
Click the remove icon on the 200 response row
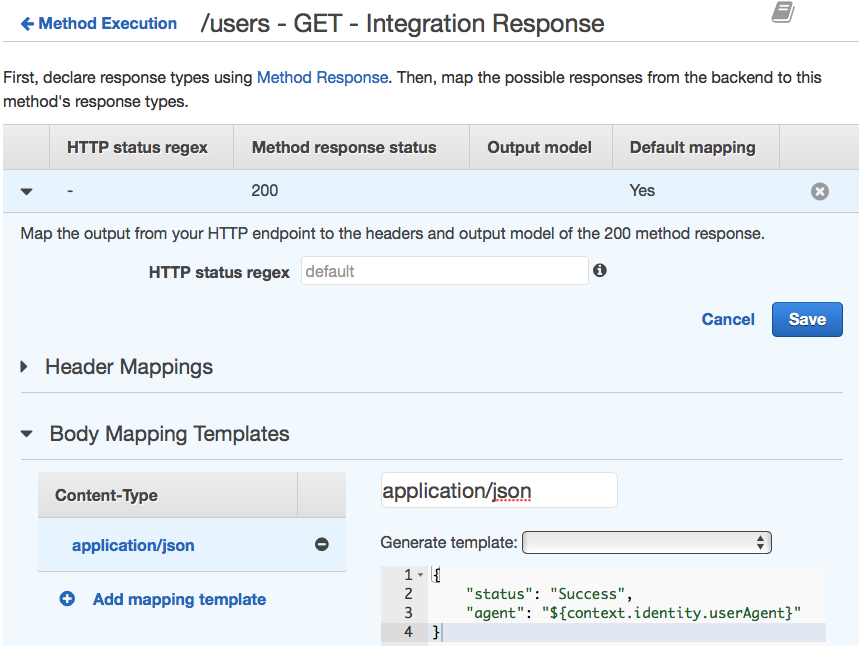pyautogui.click(x=819, y=191)
